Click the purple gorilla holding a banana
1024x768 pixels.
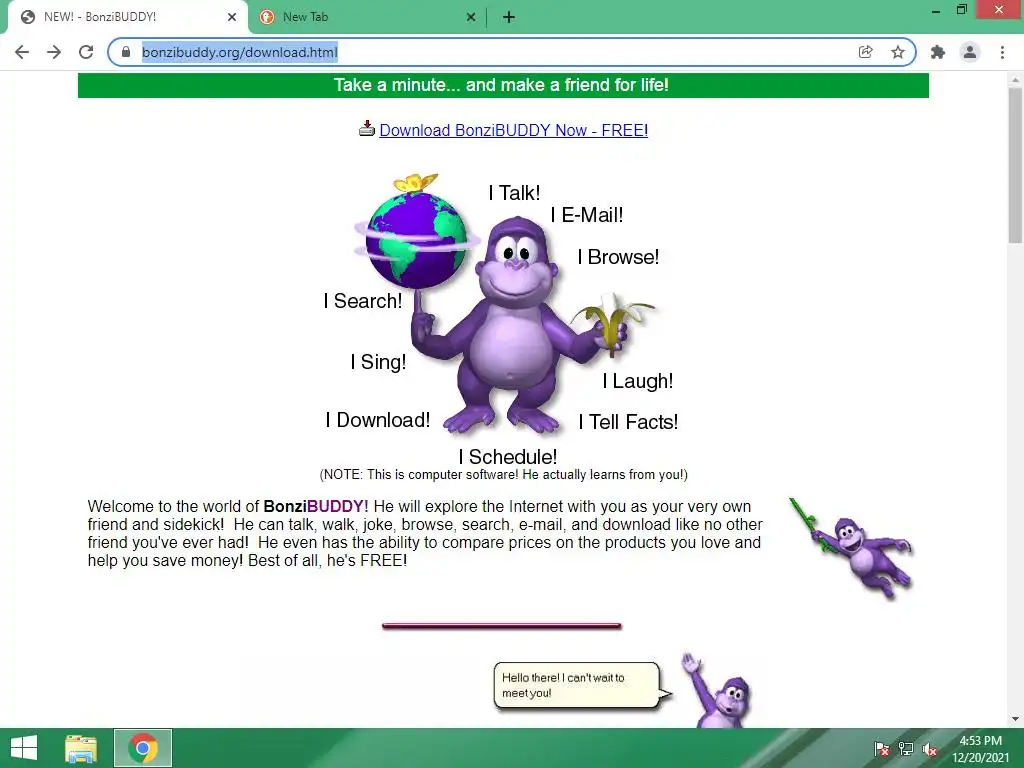519,325
